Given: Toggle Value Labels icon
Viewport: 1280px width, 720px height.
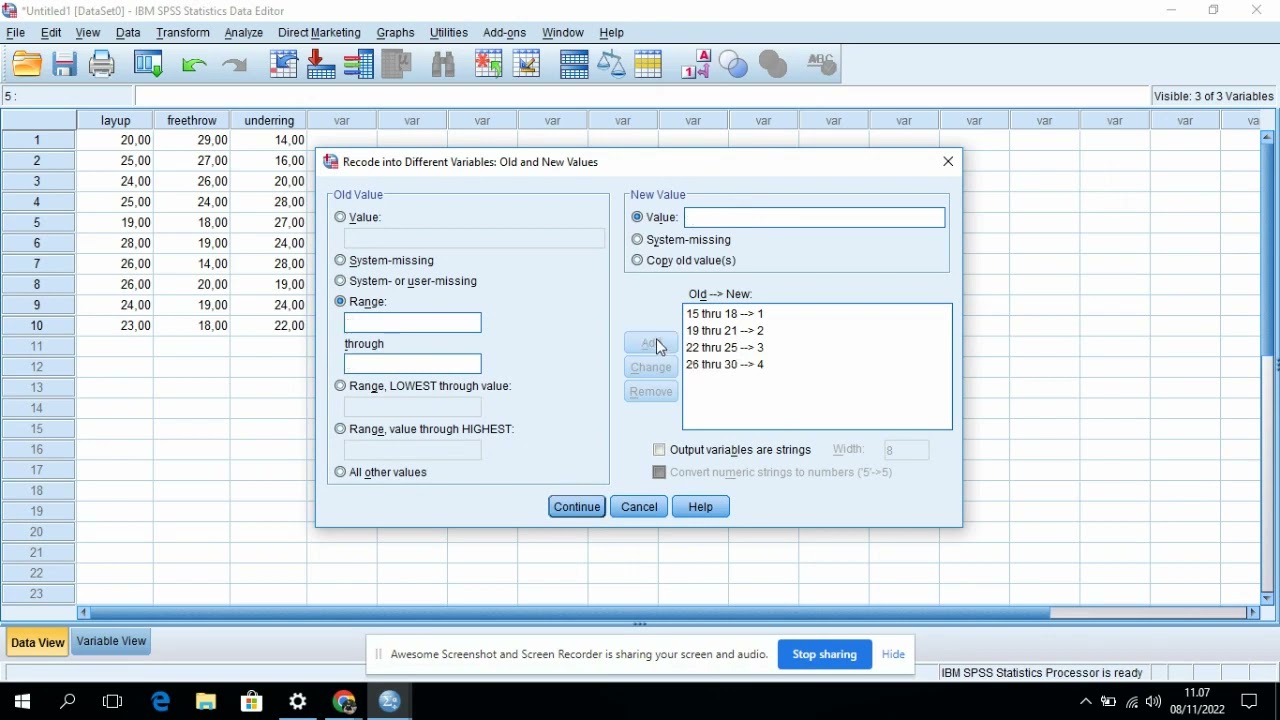Looking at the screenshot, I should [696, 65].
